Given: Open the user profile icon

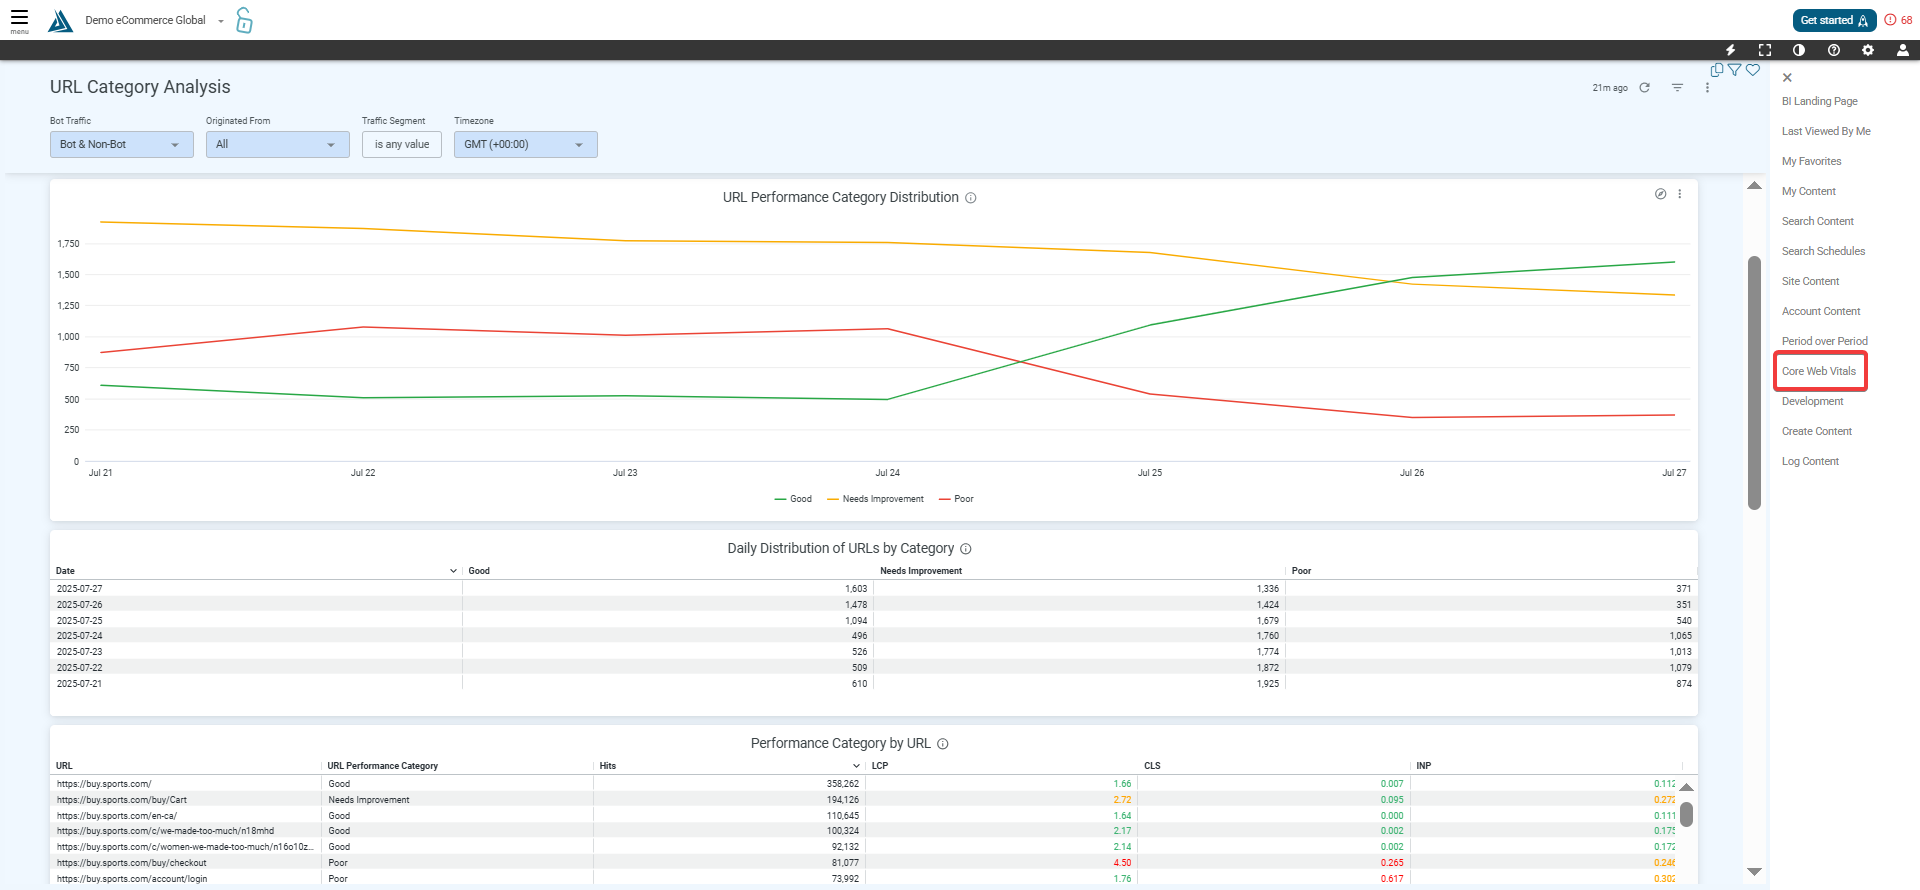Looking at the screenshot, I should click(x=1902, y=50).
